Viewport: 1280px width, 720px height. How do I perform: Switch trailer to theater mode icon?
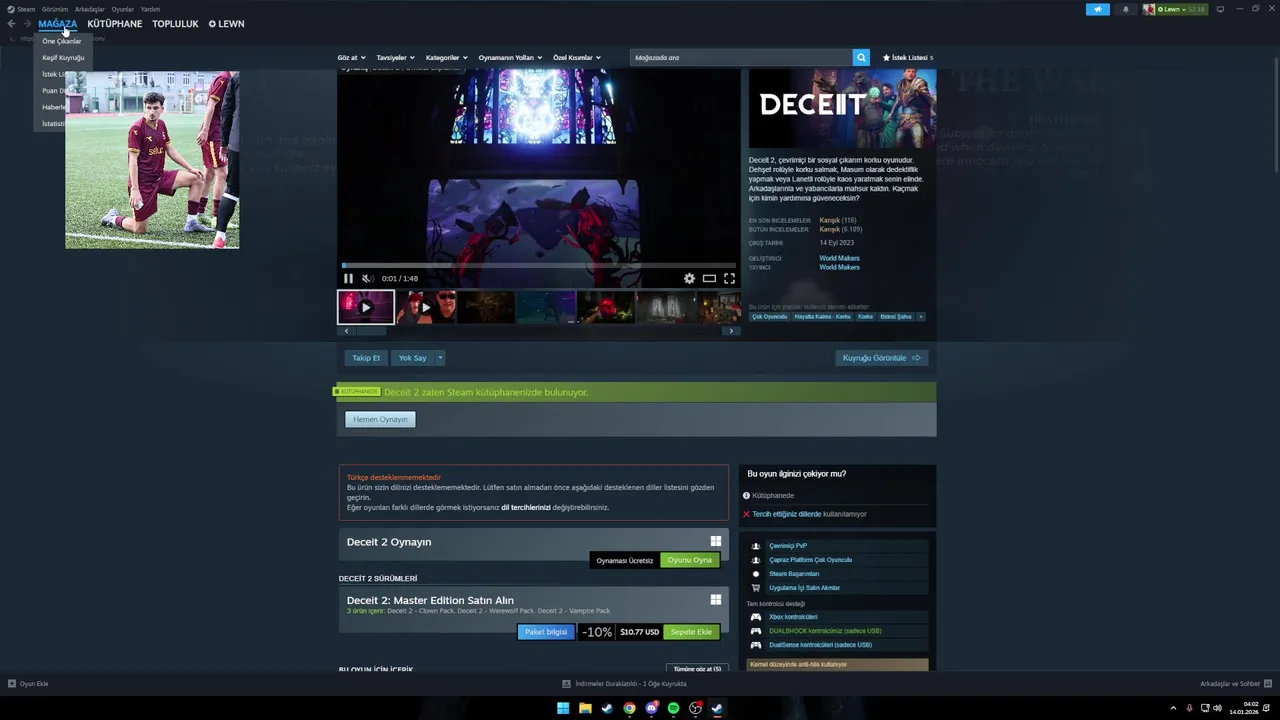709,279
